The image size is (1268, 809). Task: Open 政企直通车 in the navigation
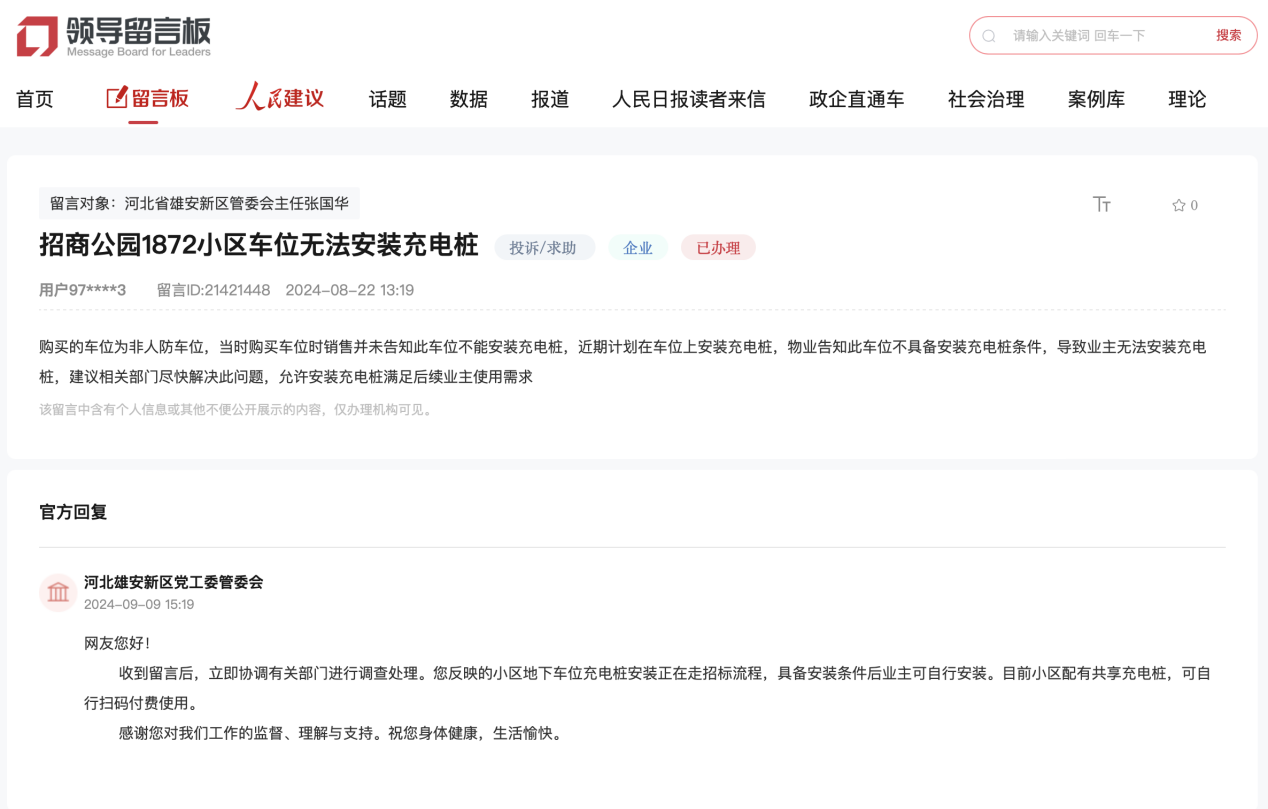[857, 99]
